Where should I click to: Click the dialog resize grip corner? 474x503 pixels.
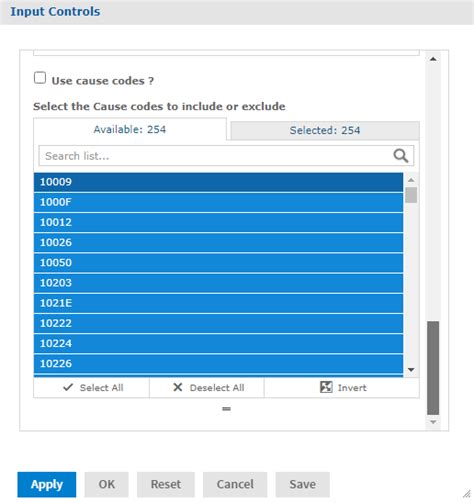(467, 494)
